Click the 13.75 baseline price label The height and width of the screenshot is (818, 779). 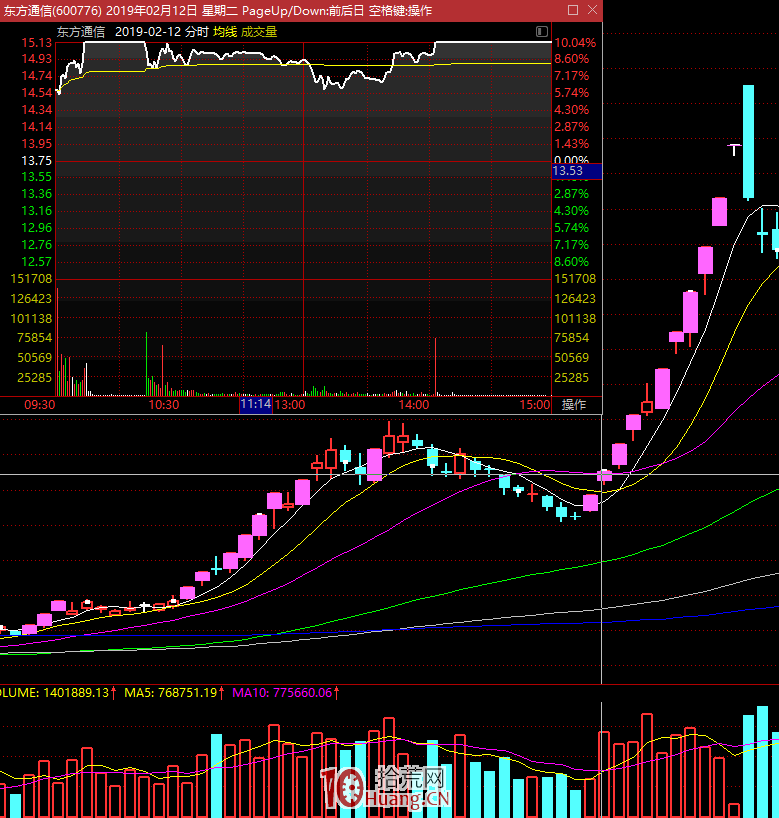click(37, 161)
